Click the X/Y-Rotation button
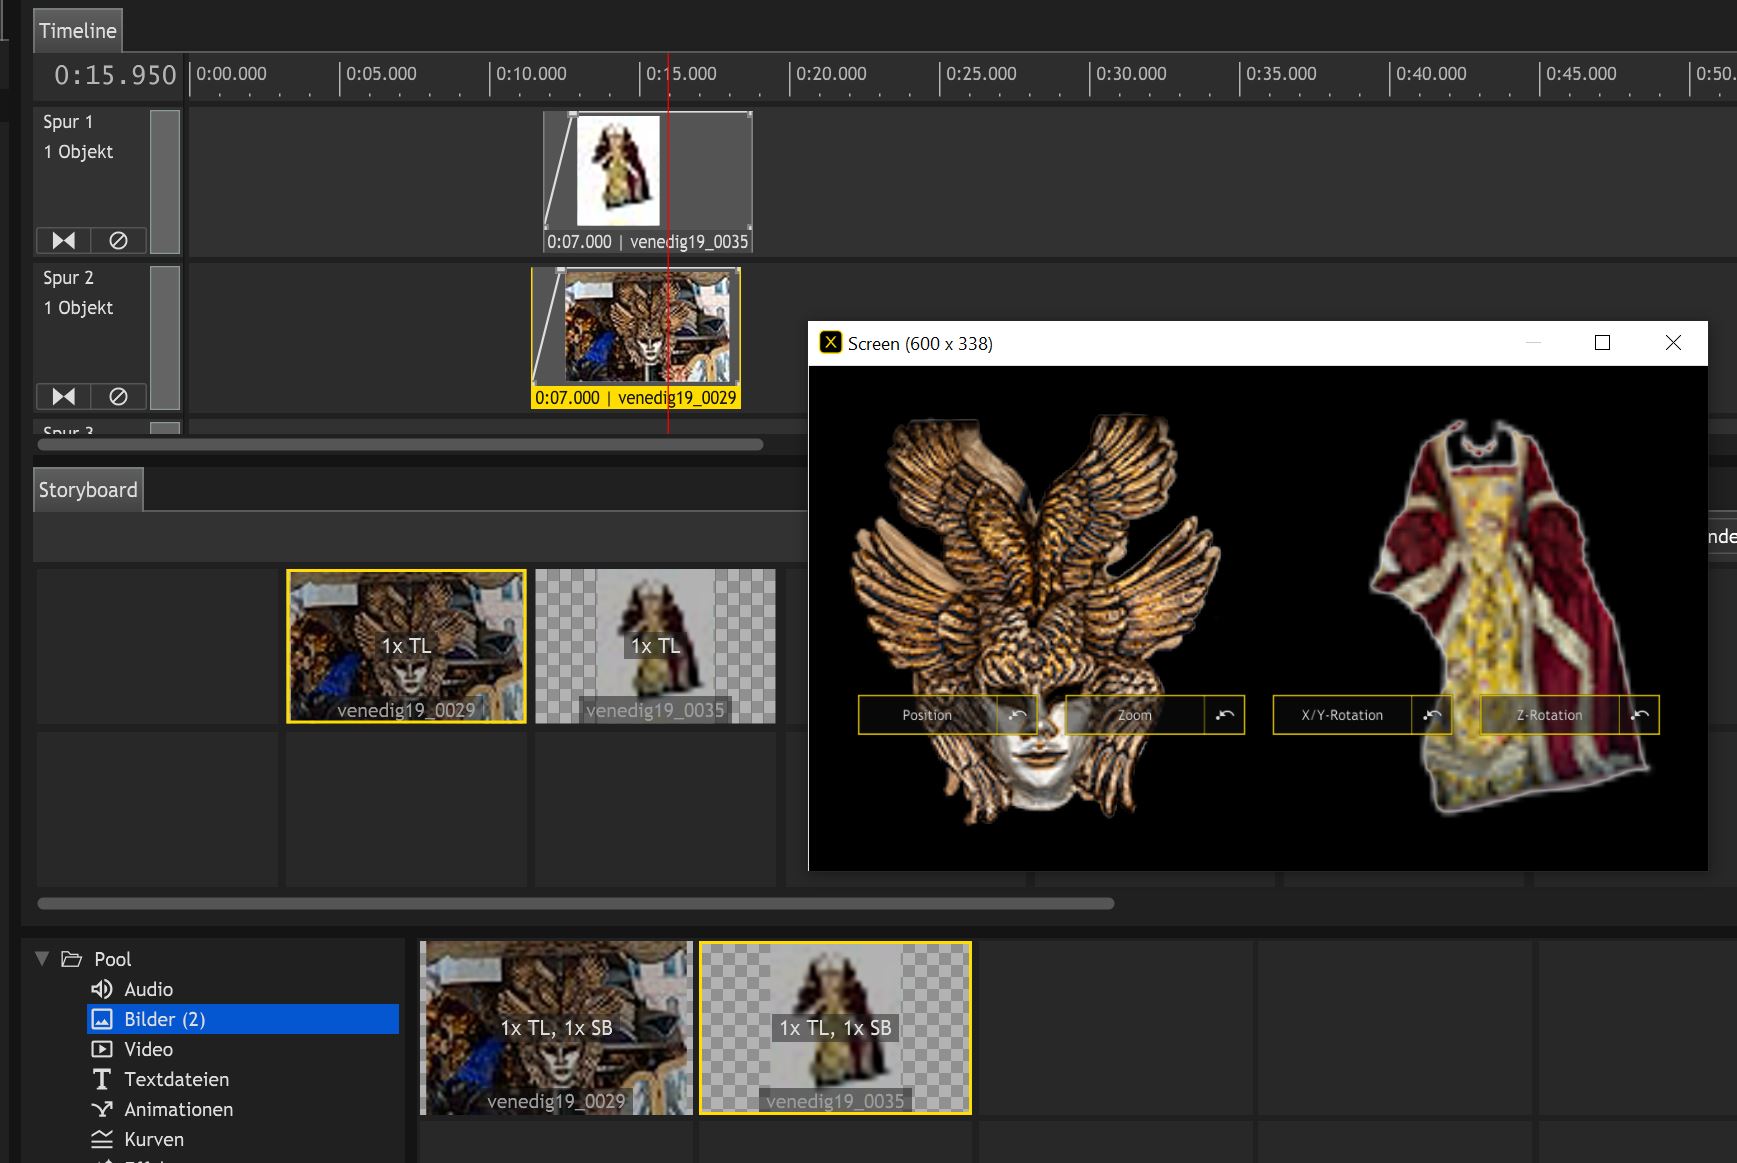This screenshot has width=1737, height=1163. click(x=1342, y=715)
